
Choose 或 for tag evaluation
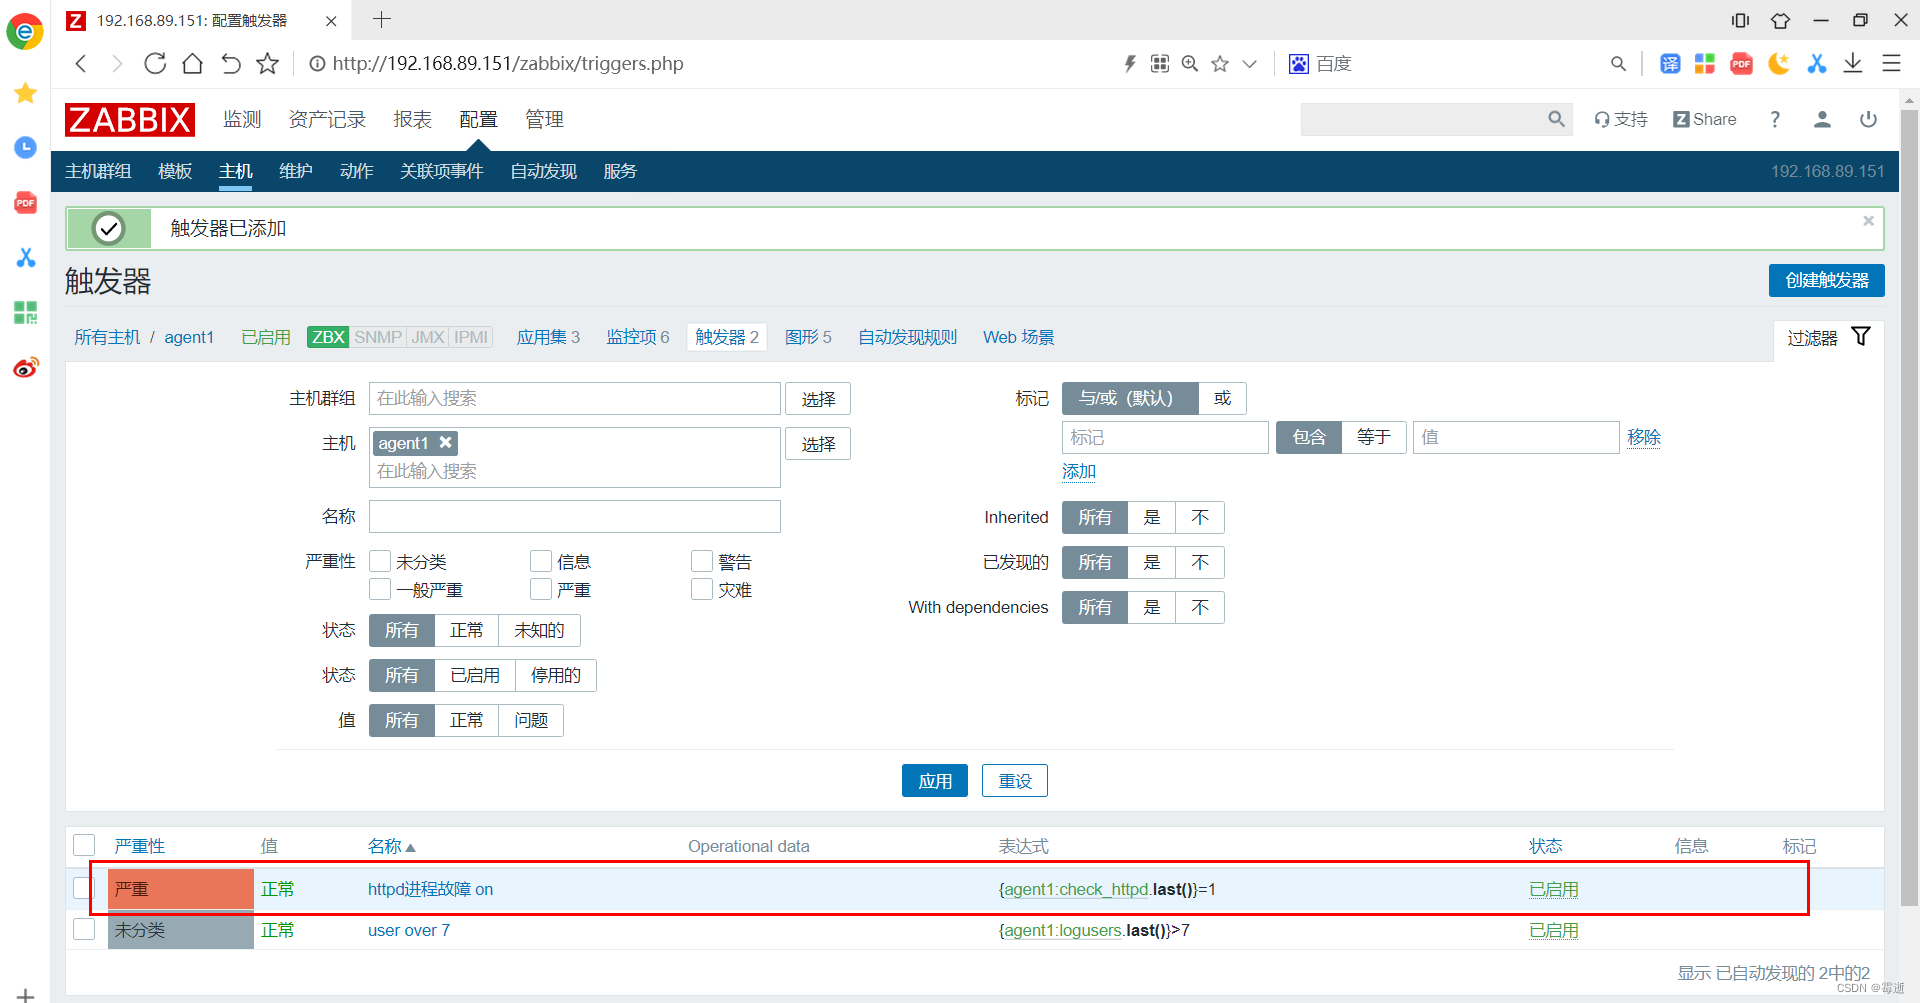(1222, 398)
